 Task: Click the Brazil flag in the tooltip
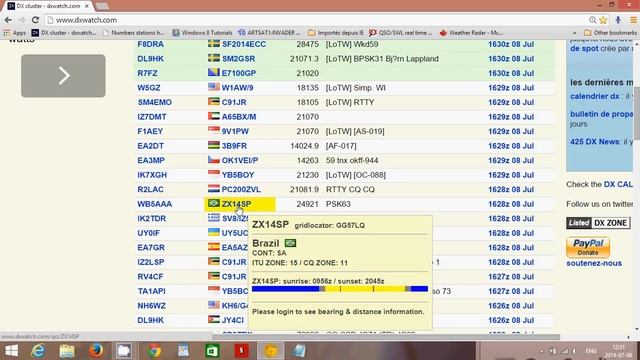click(290, 243)
